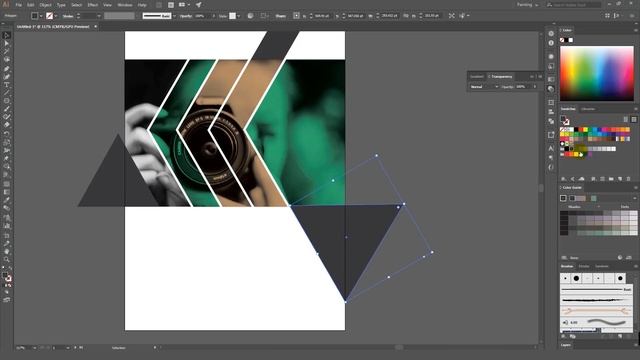The image size is (640, 360).
Task: Open the stroke color dropdown in control bar
Action: click(x=56, y=16)
